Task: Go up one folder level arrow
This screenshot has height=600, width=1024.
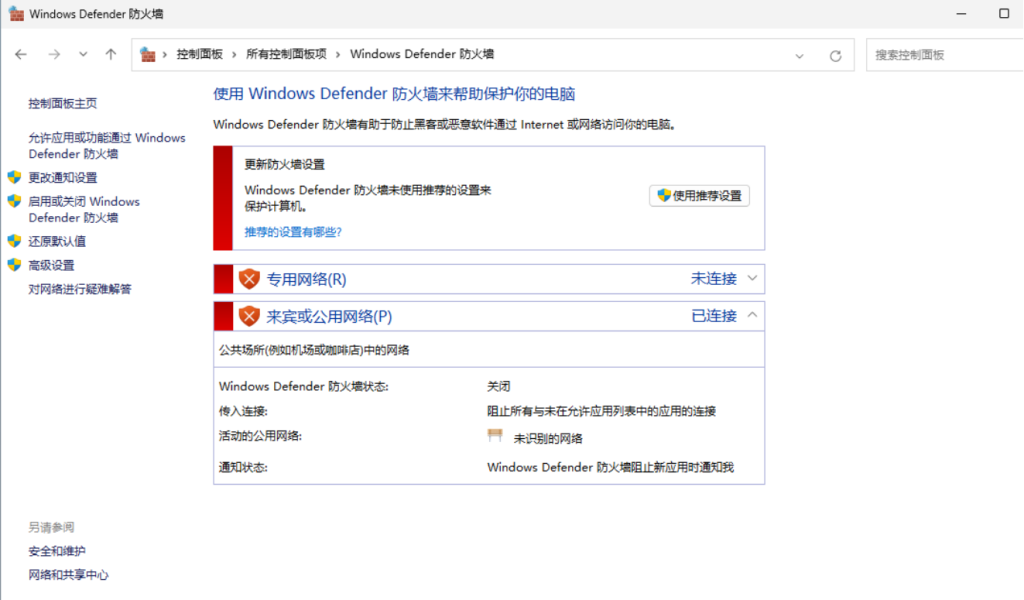Action: [111, 55]
